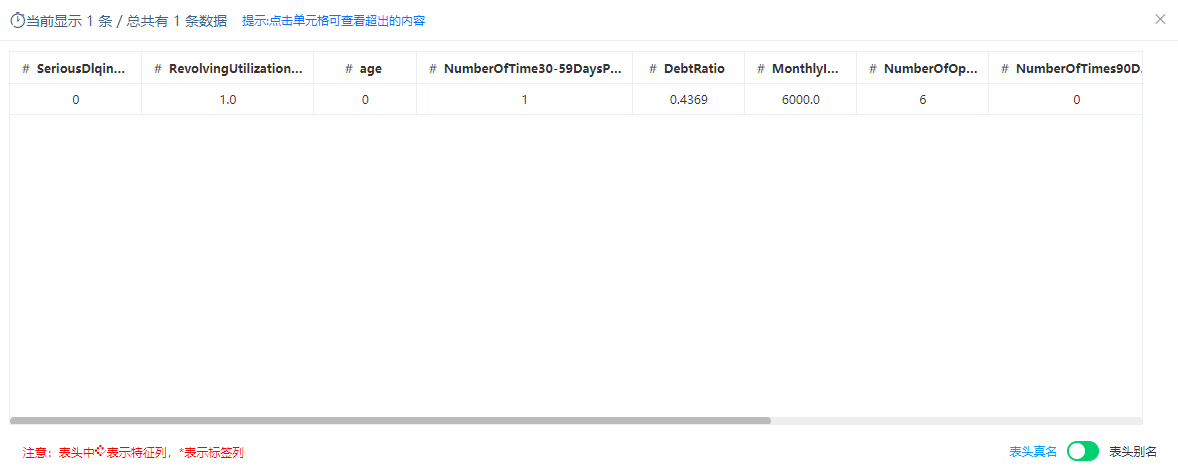Click the hash icon of age column

tap(349, 69)
